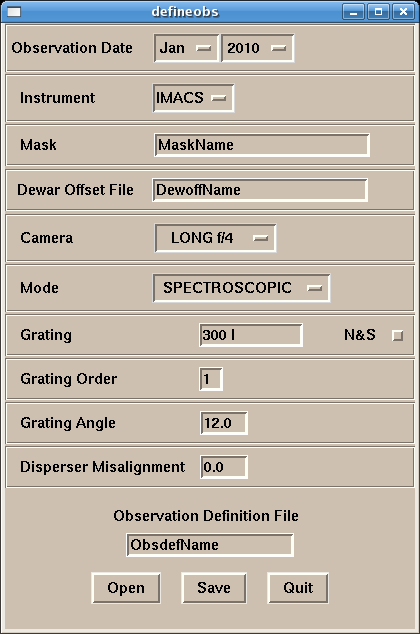
Task: Open the month dropdown showing Jan
Action: click(186, 48)
